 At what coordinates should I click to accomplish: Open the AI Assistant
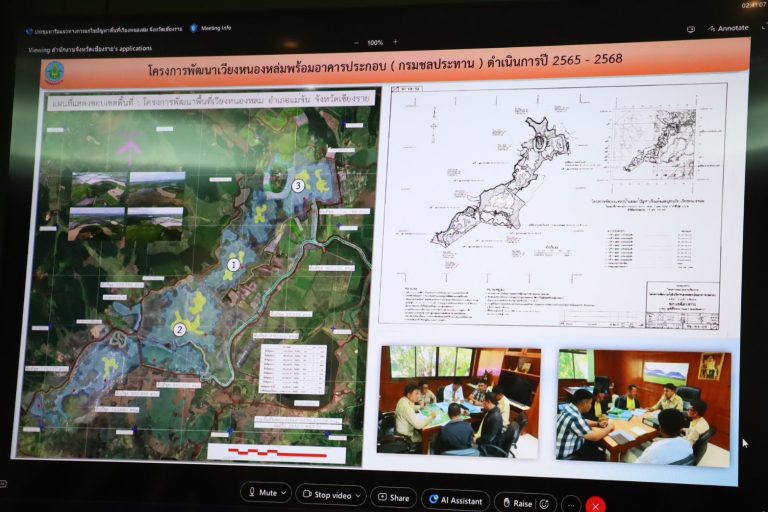[455, 499]
